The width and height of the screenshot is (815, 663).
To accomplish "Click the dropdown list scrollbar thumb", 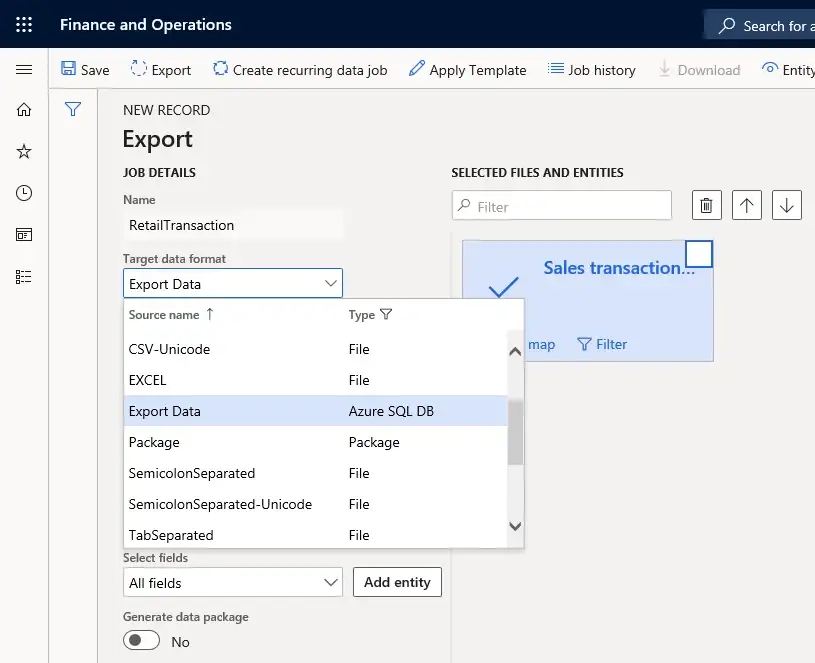I will pos(516,432).
